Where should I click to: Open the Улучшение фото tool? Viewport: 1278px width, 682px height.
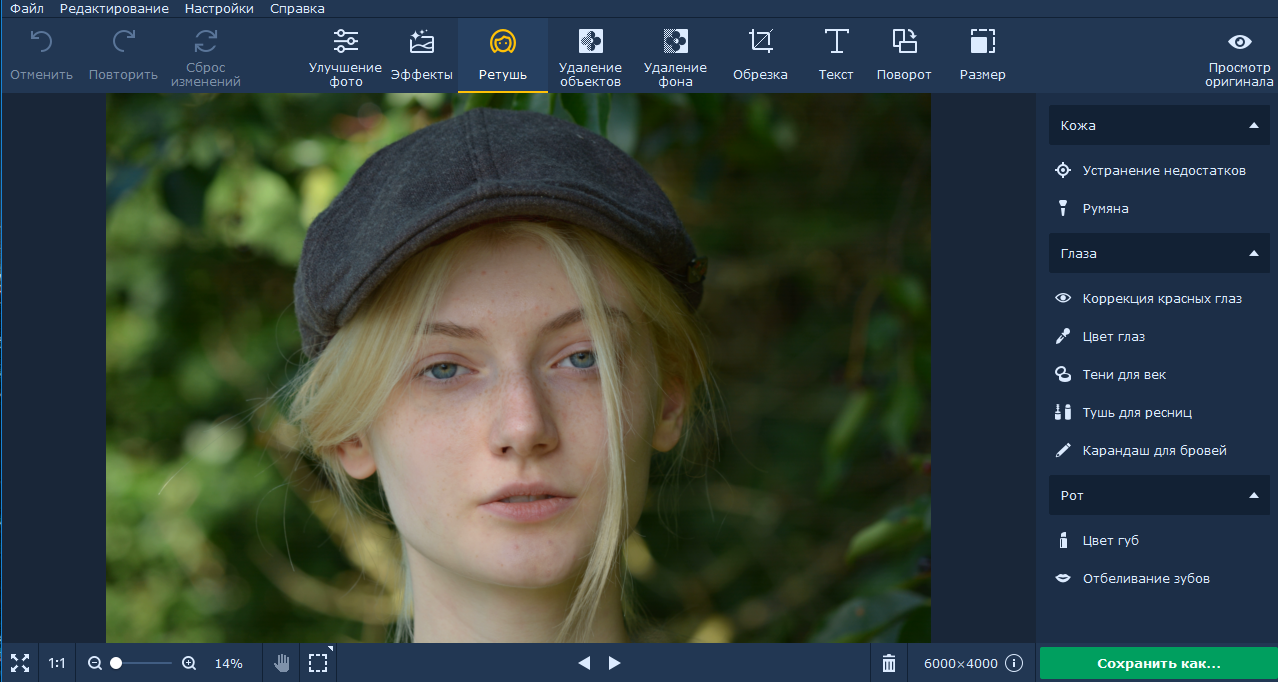coord(345,56)
